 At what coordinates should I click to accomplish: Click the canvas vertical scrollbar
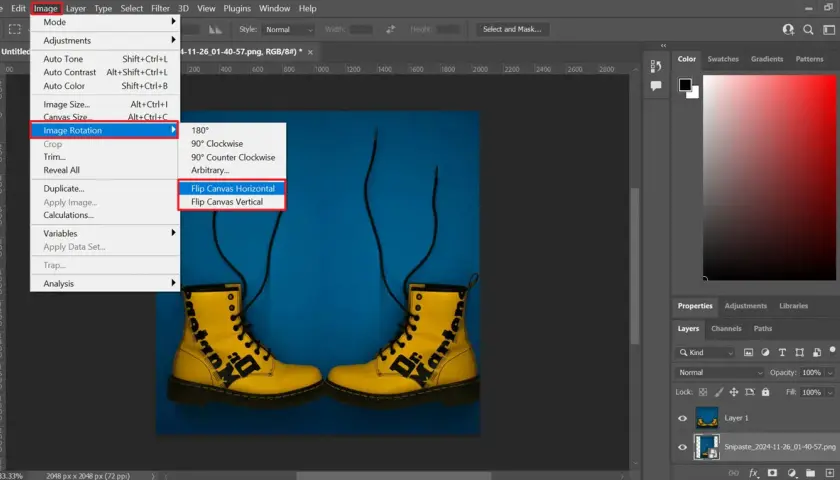pos(635,266)
